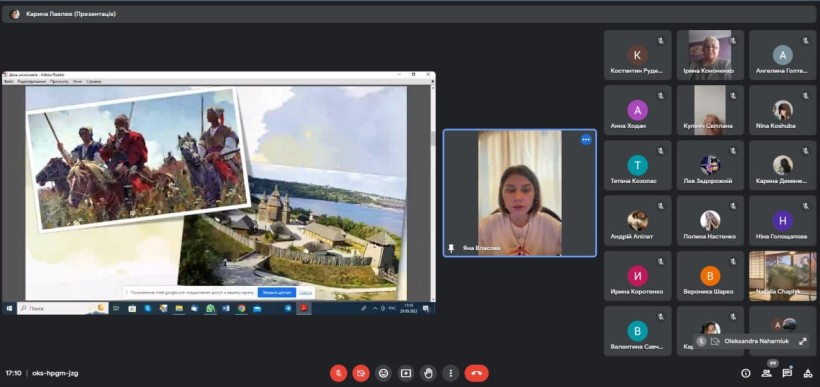
Task: Open the Редактирование menu in Adobe Reader
Action: pyautogui.click(x=32, y=82)
